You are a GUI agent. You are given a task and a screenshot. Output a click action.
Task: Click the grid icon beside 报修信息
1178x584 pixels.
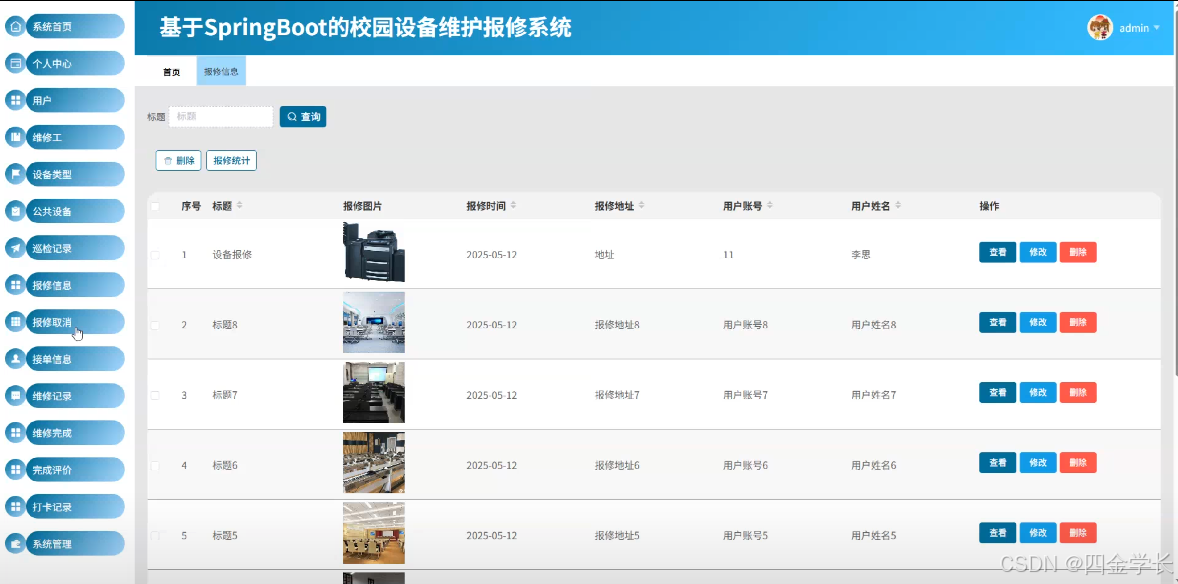click(16, 285)
